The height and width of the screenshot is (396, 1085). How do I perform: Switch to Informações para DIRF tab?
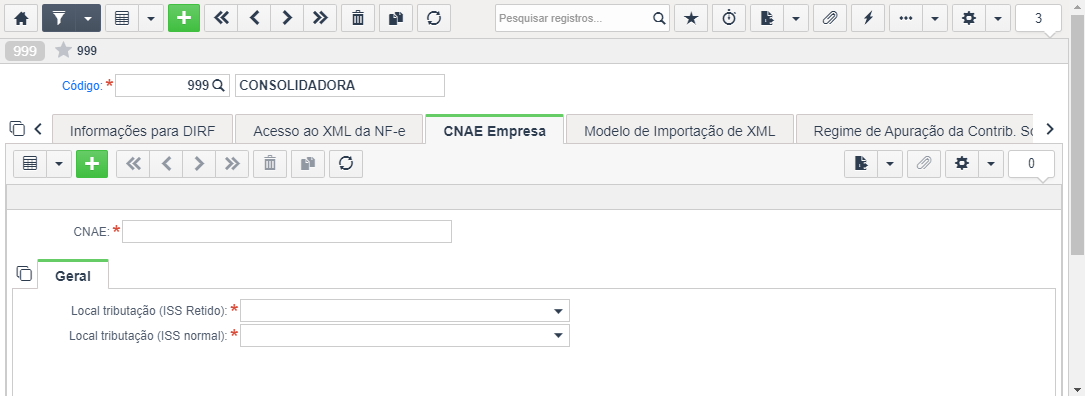pyautogui.click(x=143, y=130)
